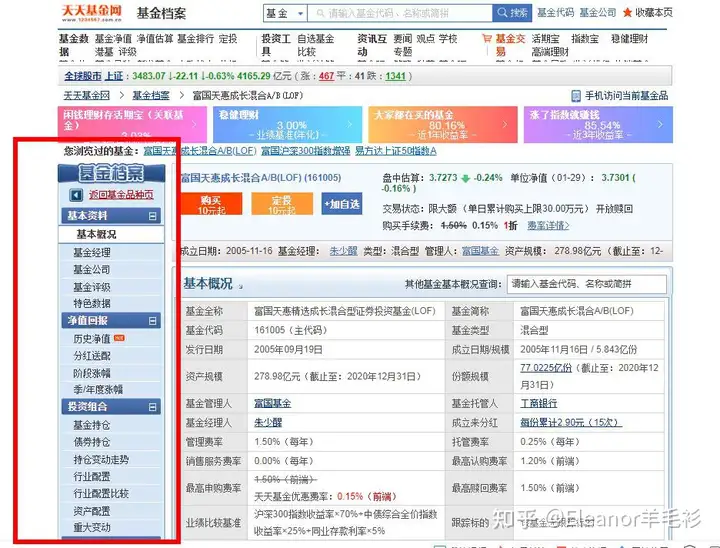The width and height of the screenshot is (720, 548).
Task: Select 特色数据 in the sidebar
Action: click(92, 304)
